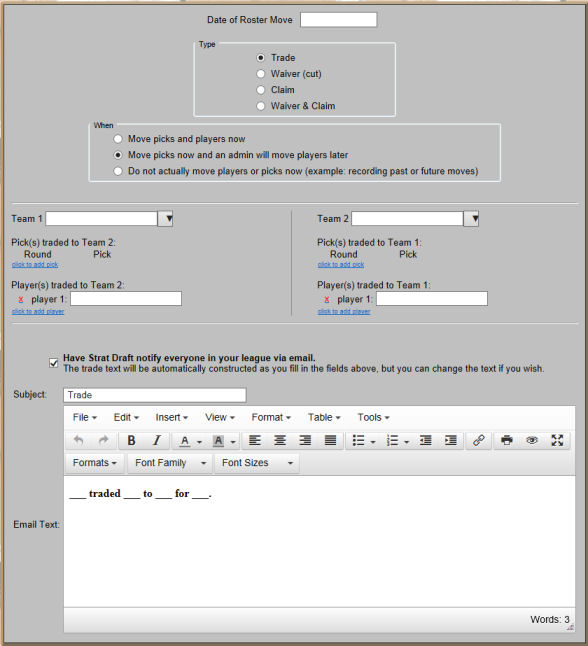Choose admin will move players later option
Viewport: 588px width, 646px height.
(x=118, y=155)
